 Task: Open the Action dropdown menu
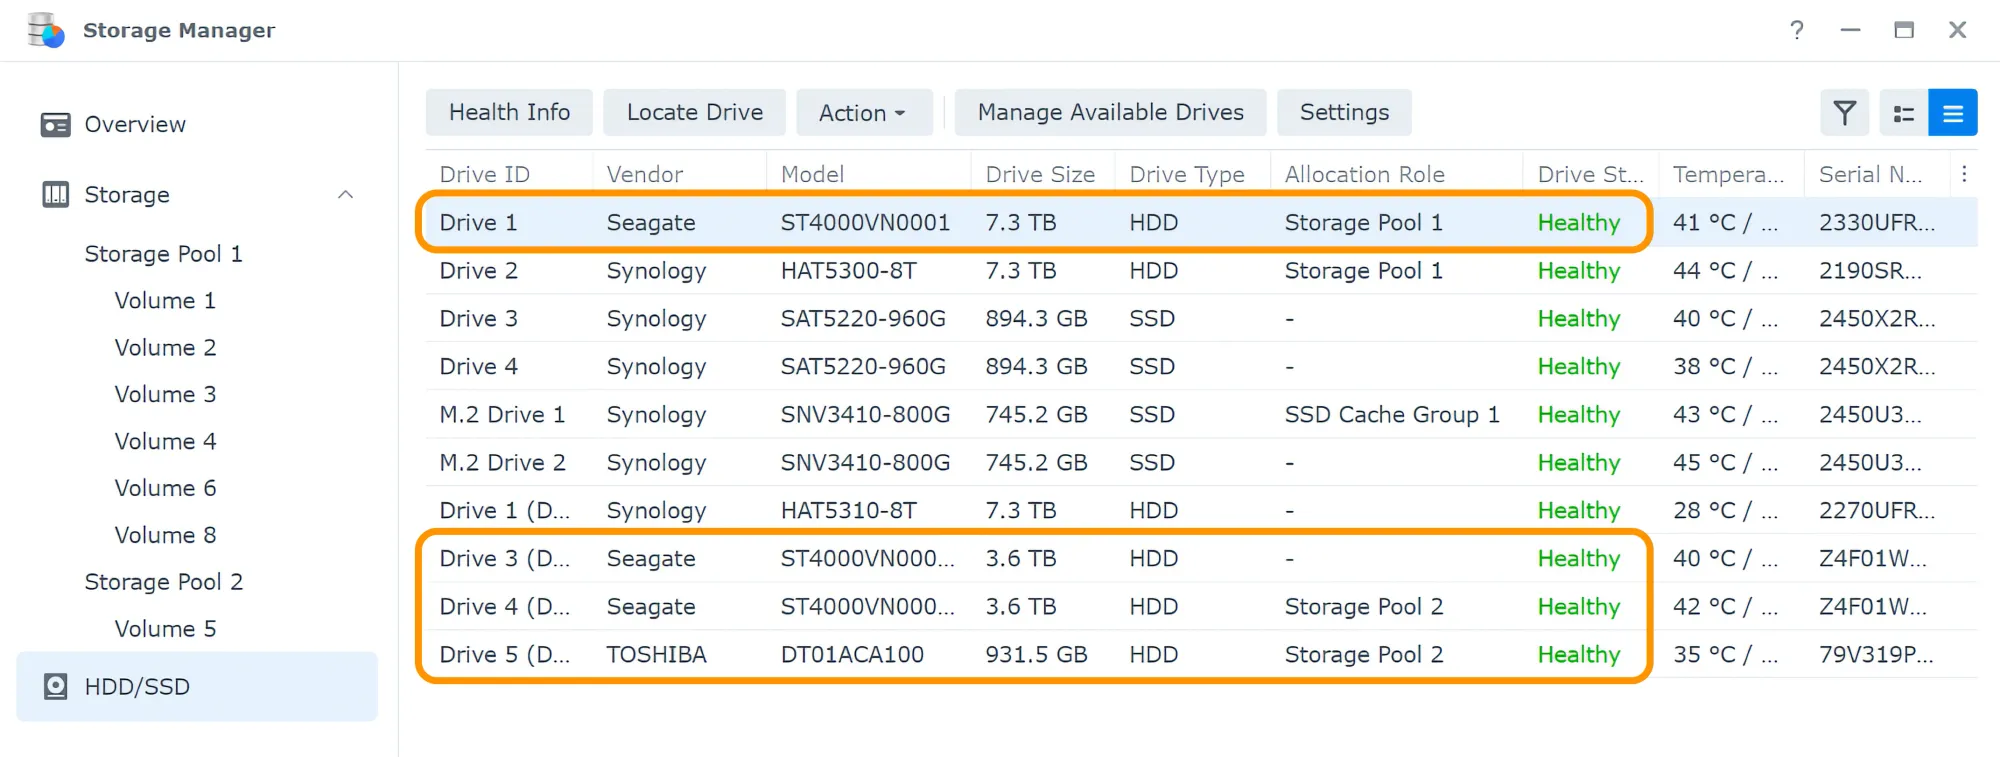point(863,113)
